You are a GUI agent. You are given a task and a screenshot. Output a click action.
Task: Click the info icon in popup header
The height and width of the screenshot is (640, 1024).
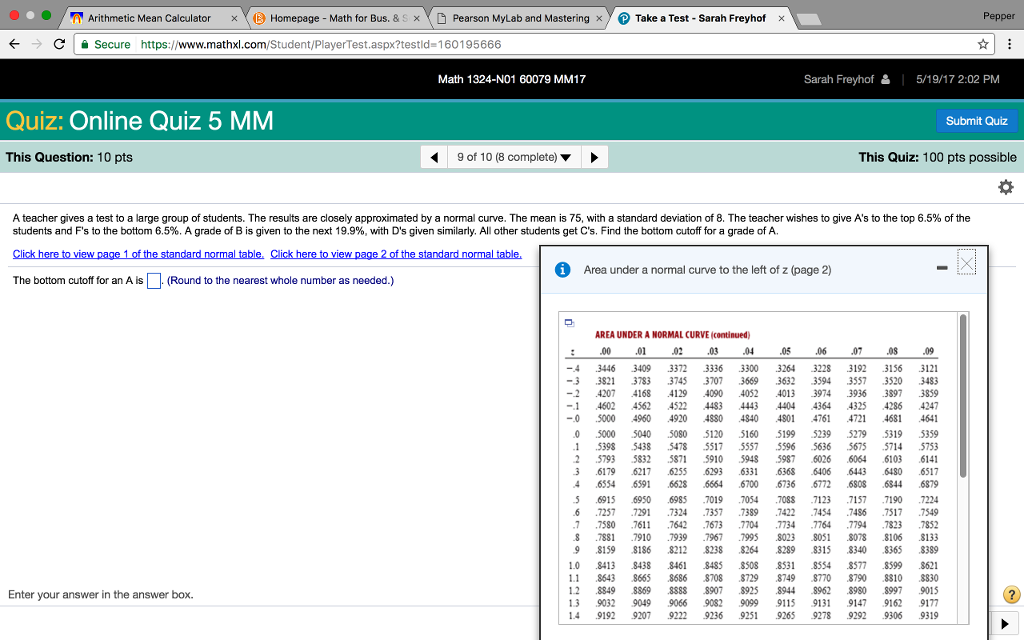(x=563, y=270)
